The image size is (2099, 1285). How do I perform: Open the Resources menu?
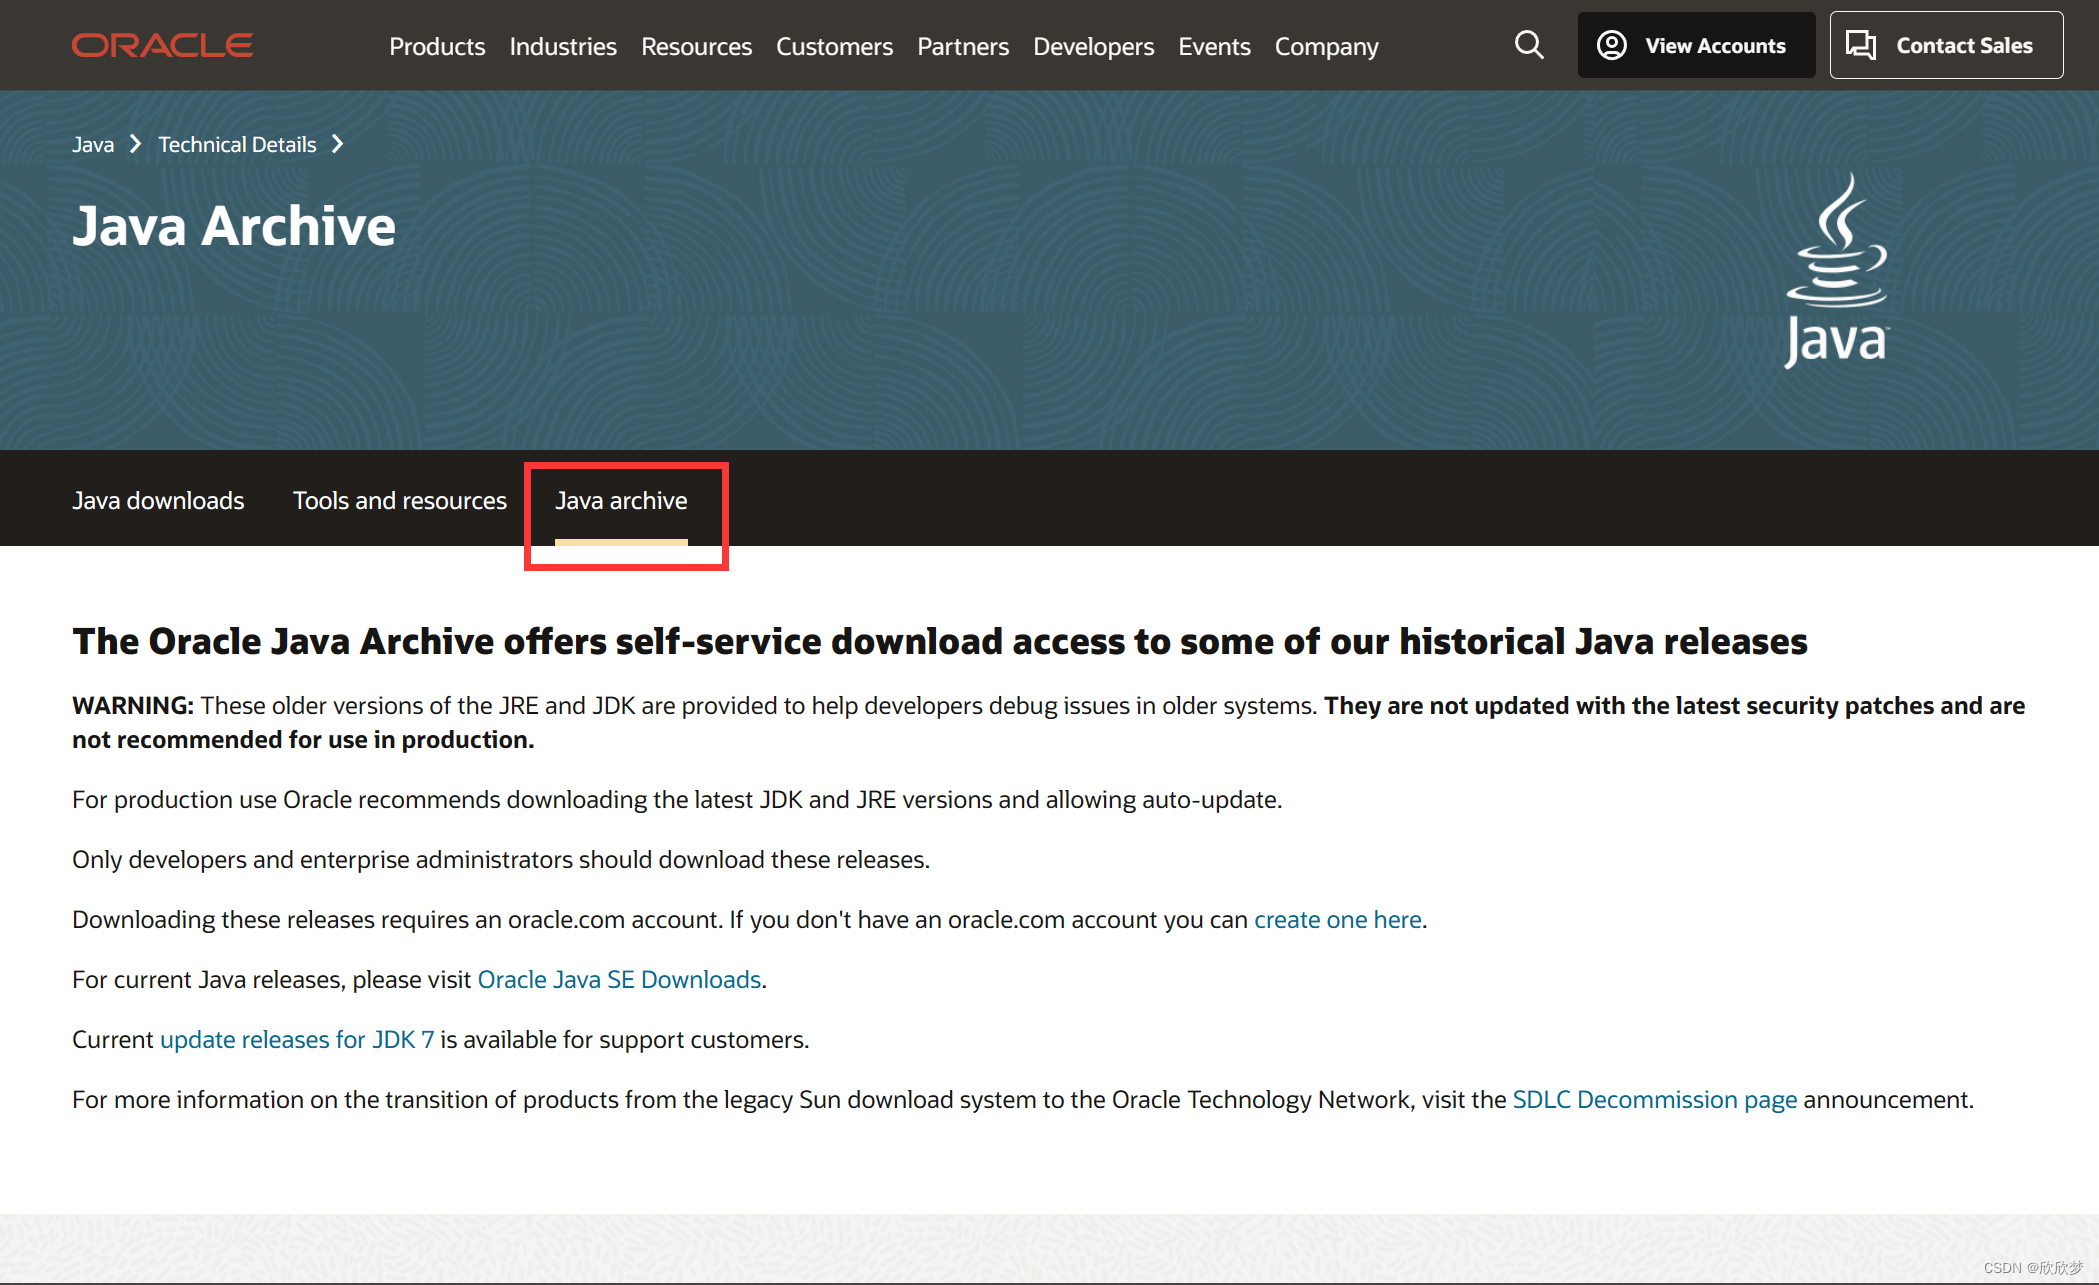[x=696, y=46]
